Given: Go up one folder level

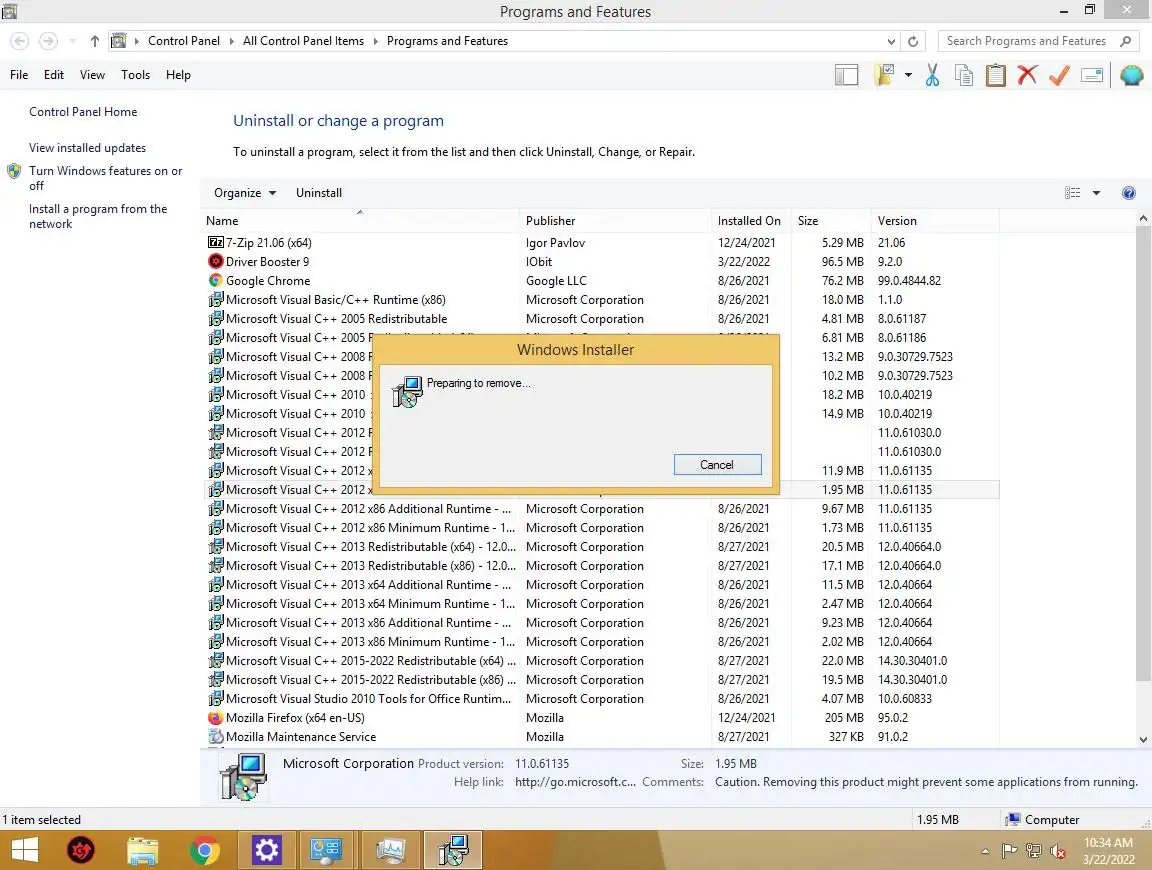Looking at the screenshot, I should pyautogui.click(x=95, y=41).
